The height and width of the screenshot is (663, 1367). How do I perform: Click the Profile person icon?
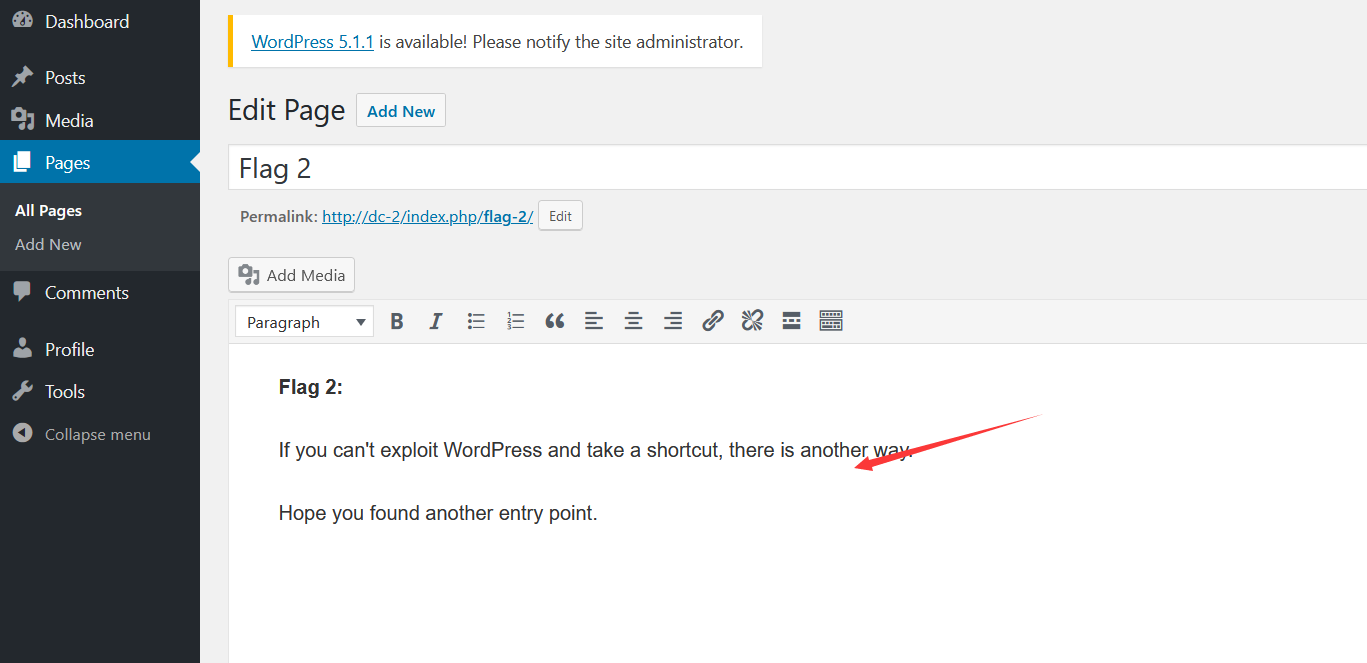point(22,349)
